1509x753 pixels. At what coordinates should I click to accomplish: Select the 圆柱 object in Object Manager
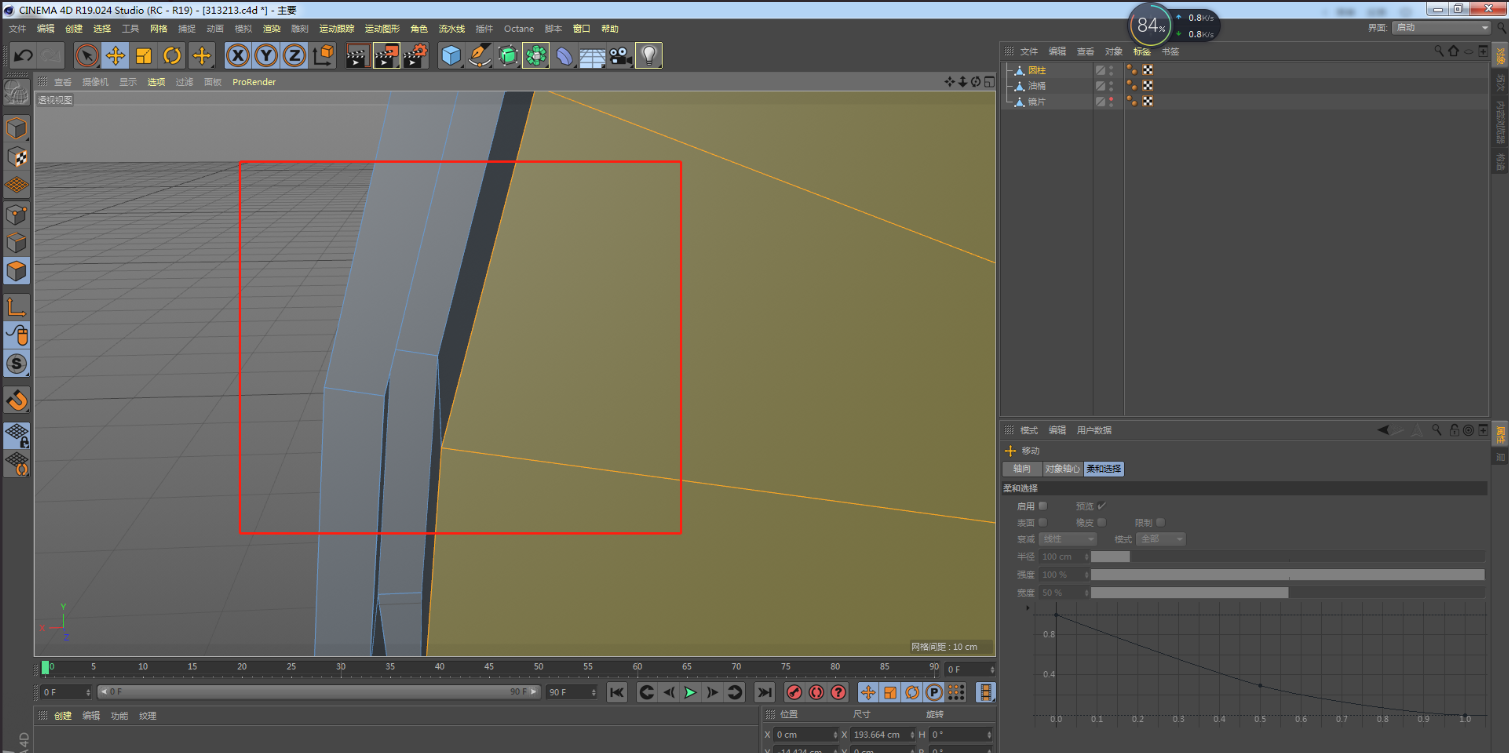click(x=1037, y=70)
